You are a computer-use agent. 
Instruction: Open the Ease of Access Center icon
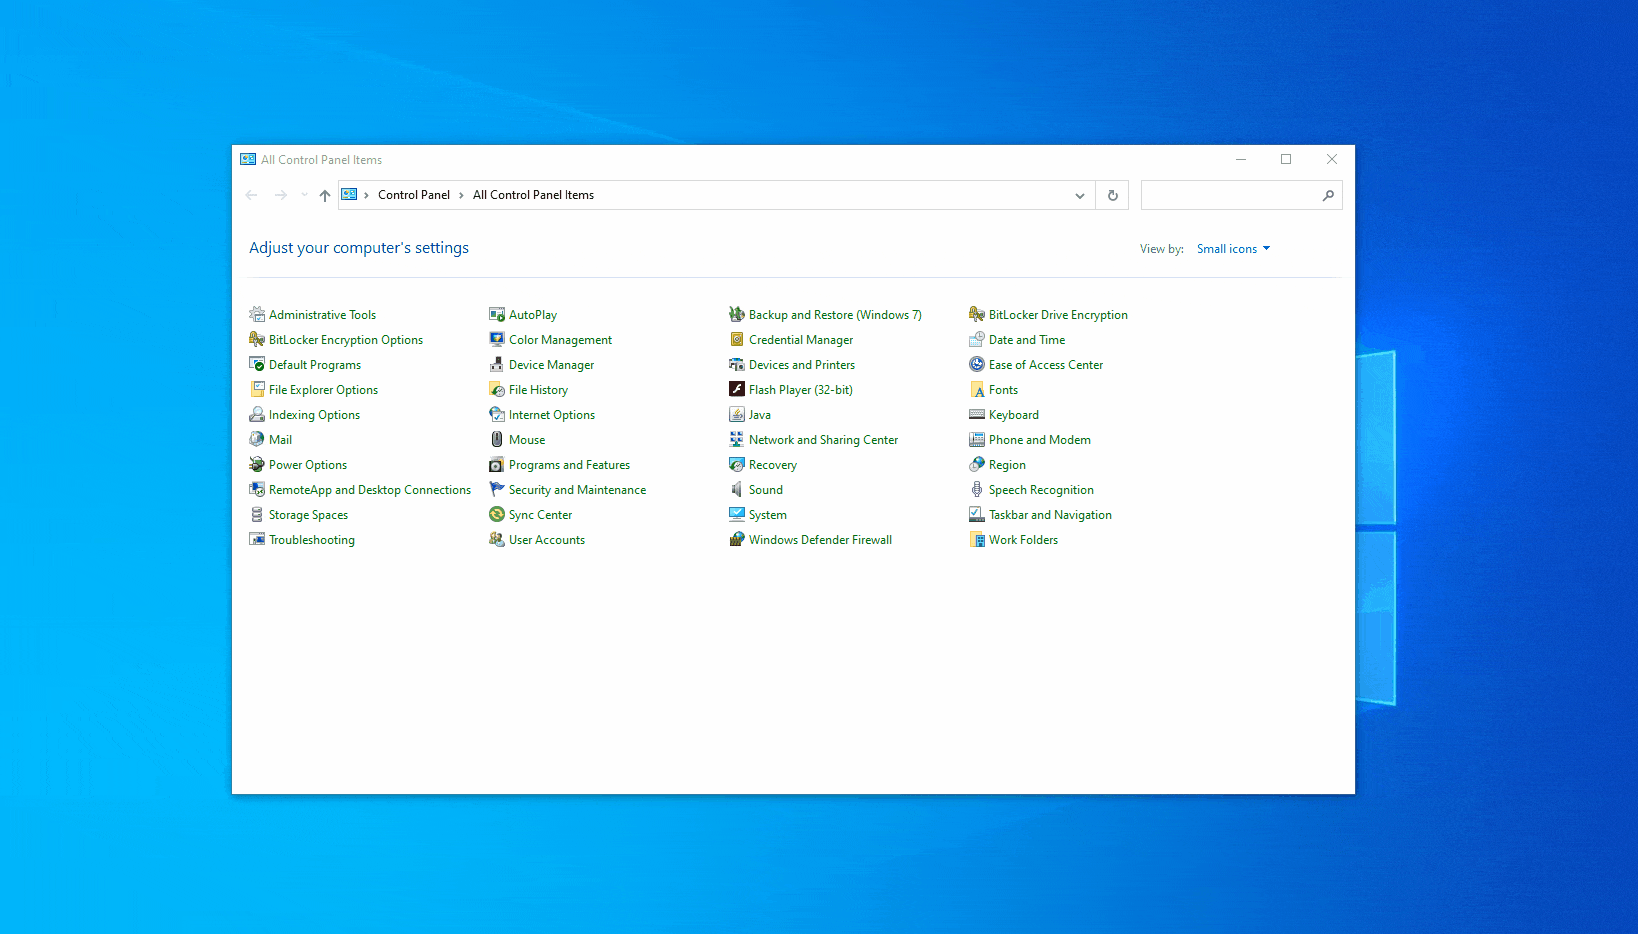(977, 365)
